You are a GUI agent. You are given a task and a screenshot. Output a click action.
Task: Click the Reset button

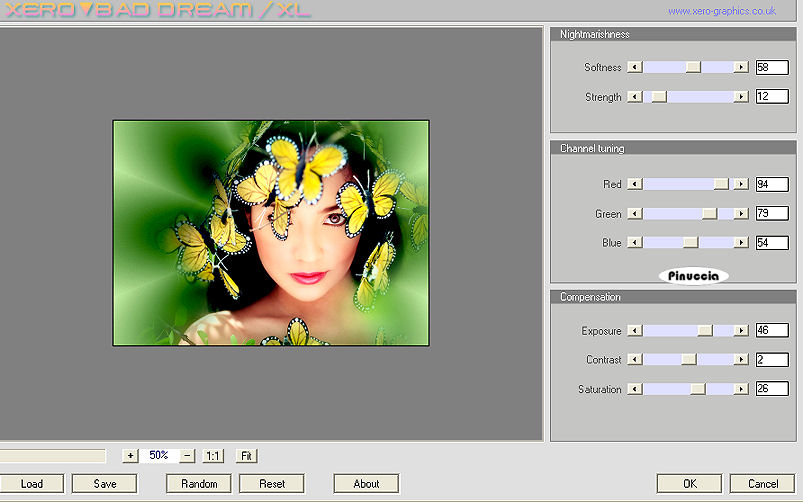click(x=272, y=484)
